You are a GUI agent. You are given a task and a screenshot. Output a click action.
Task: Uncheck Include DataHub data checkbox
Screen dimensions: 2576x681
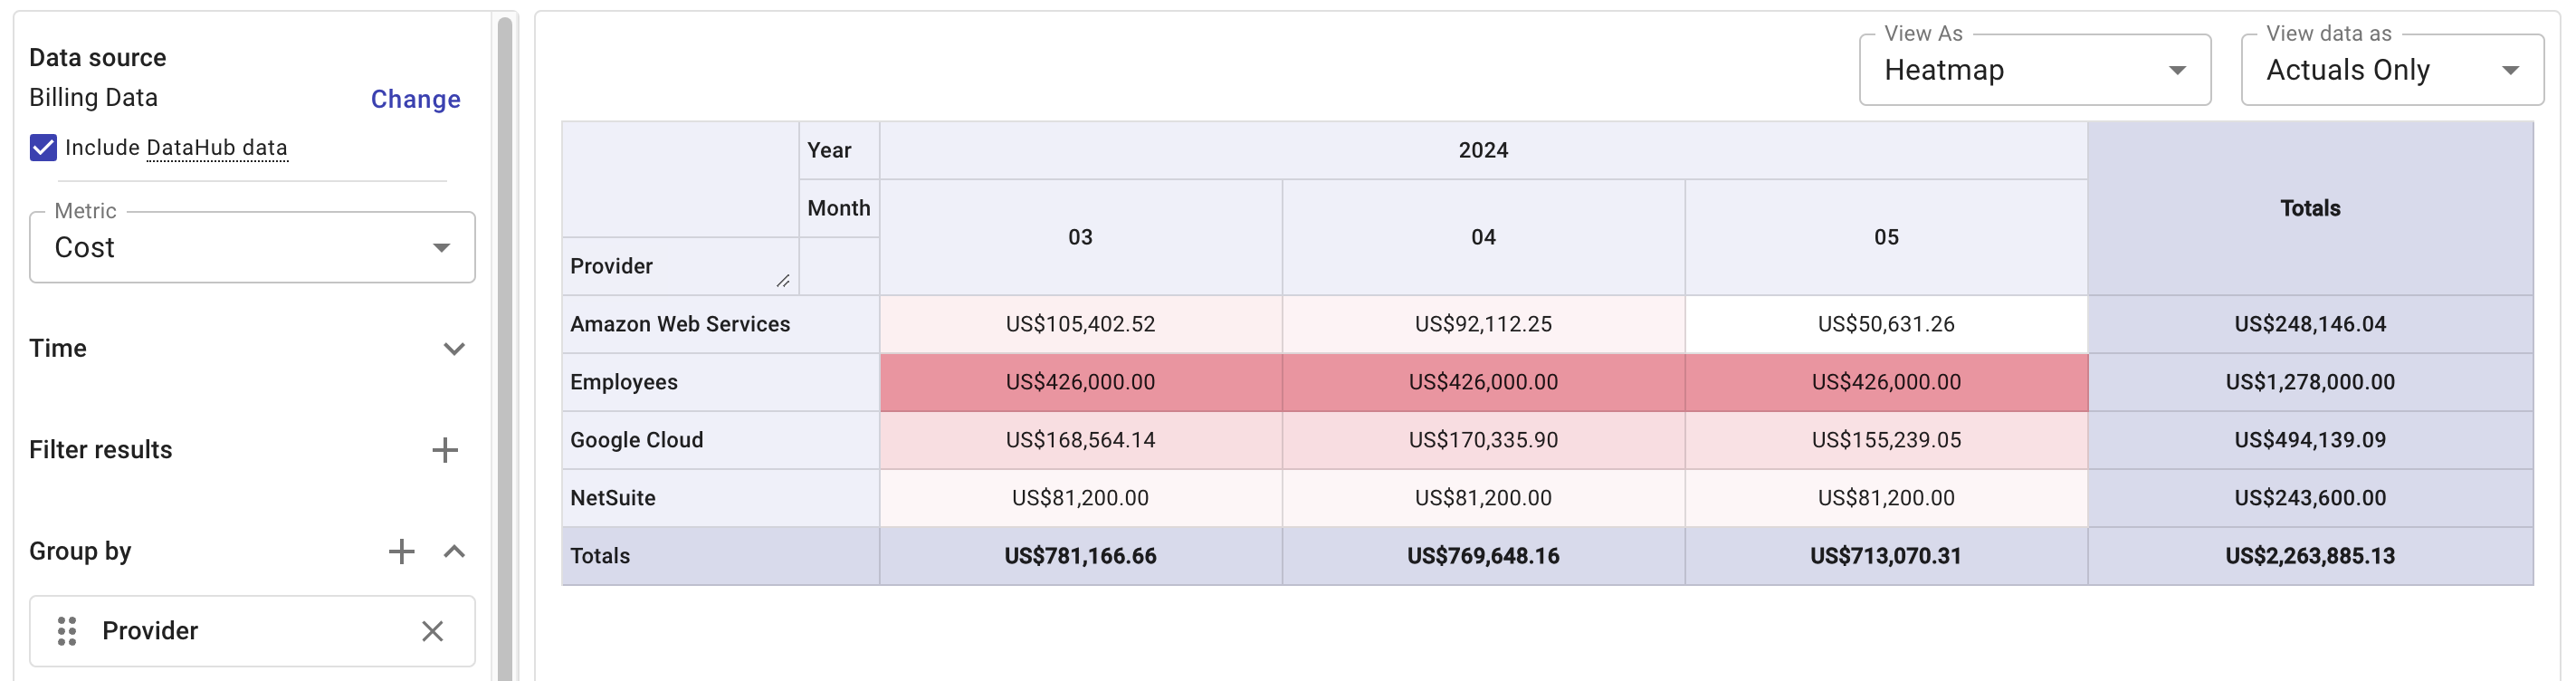(x=43, y=148)
